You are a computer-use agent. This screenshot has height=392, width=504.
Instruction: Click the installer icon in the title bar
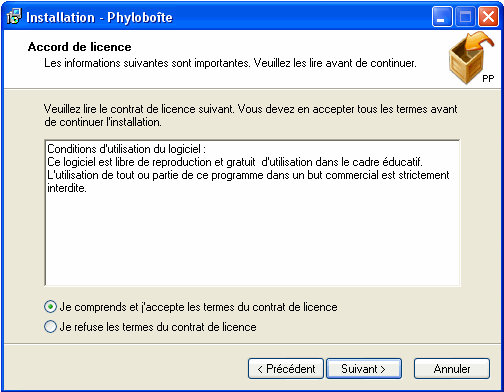pyautogui.click(x=14, y=17)
